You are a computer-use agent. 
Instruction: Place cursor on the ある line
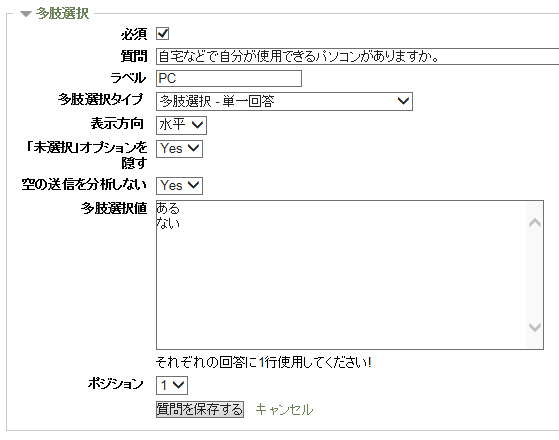(168, 208)
